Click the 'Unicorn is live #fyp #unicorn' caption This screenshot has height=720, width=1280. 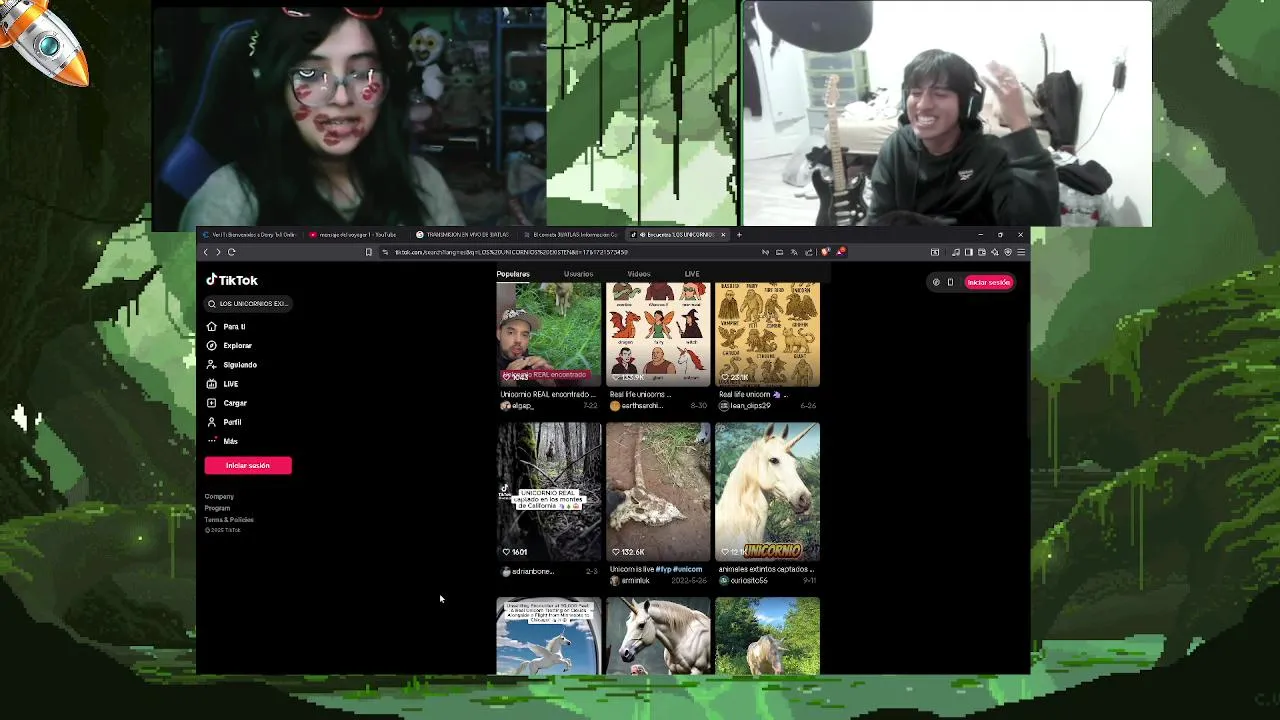coord(656,570)
